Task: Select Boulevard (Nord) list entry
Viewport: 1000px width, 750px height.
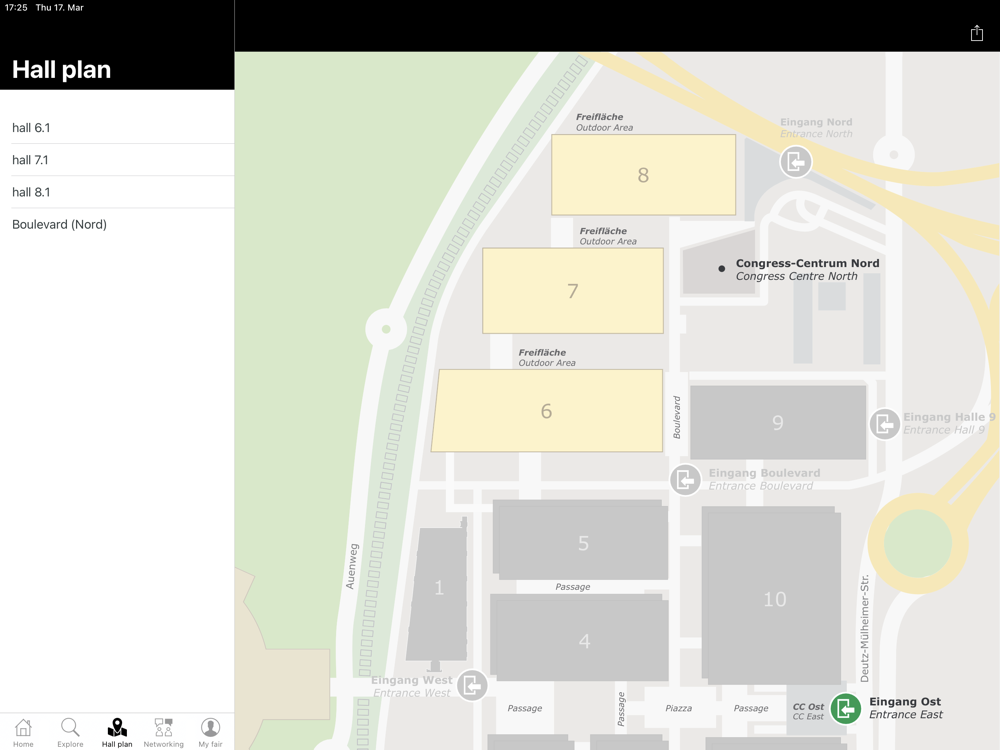Action: [117, 224]
